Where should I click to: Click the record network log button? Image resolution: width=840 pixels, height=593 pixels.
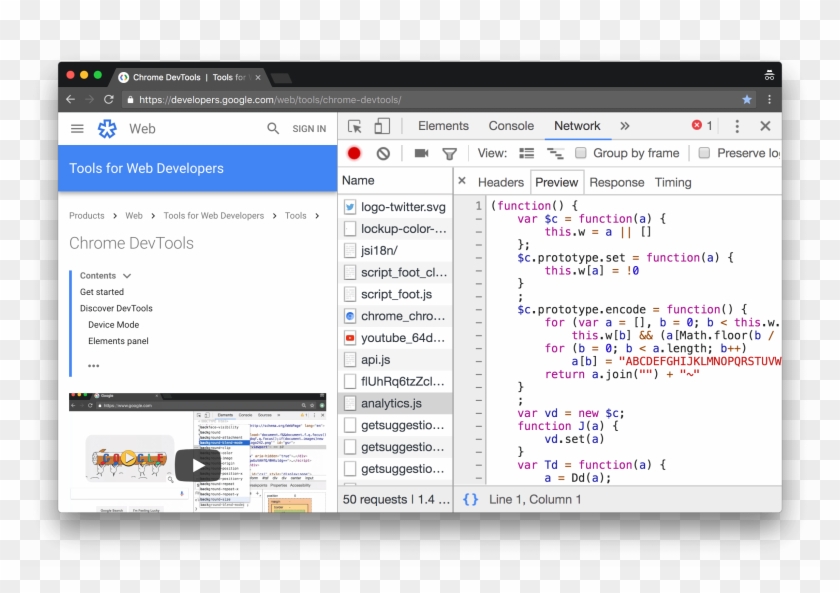click(354, 153)
